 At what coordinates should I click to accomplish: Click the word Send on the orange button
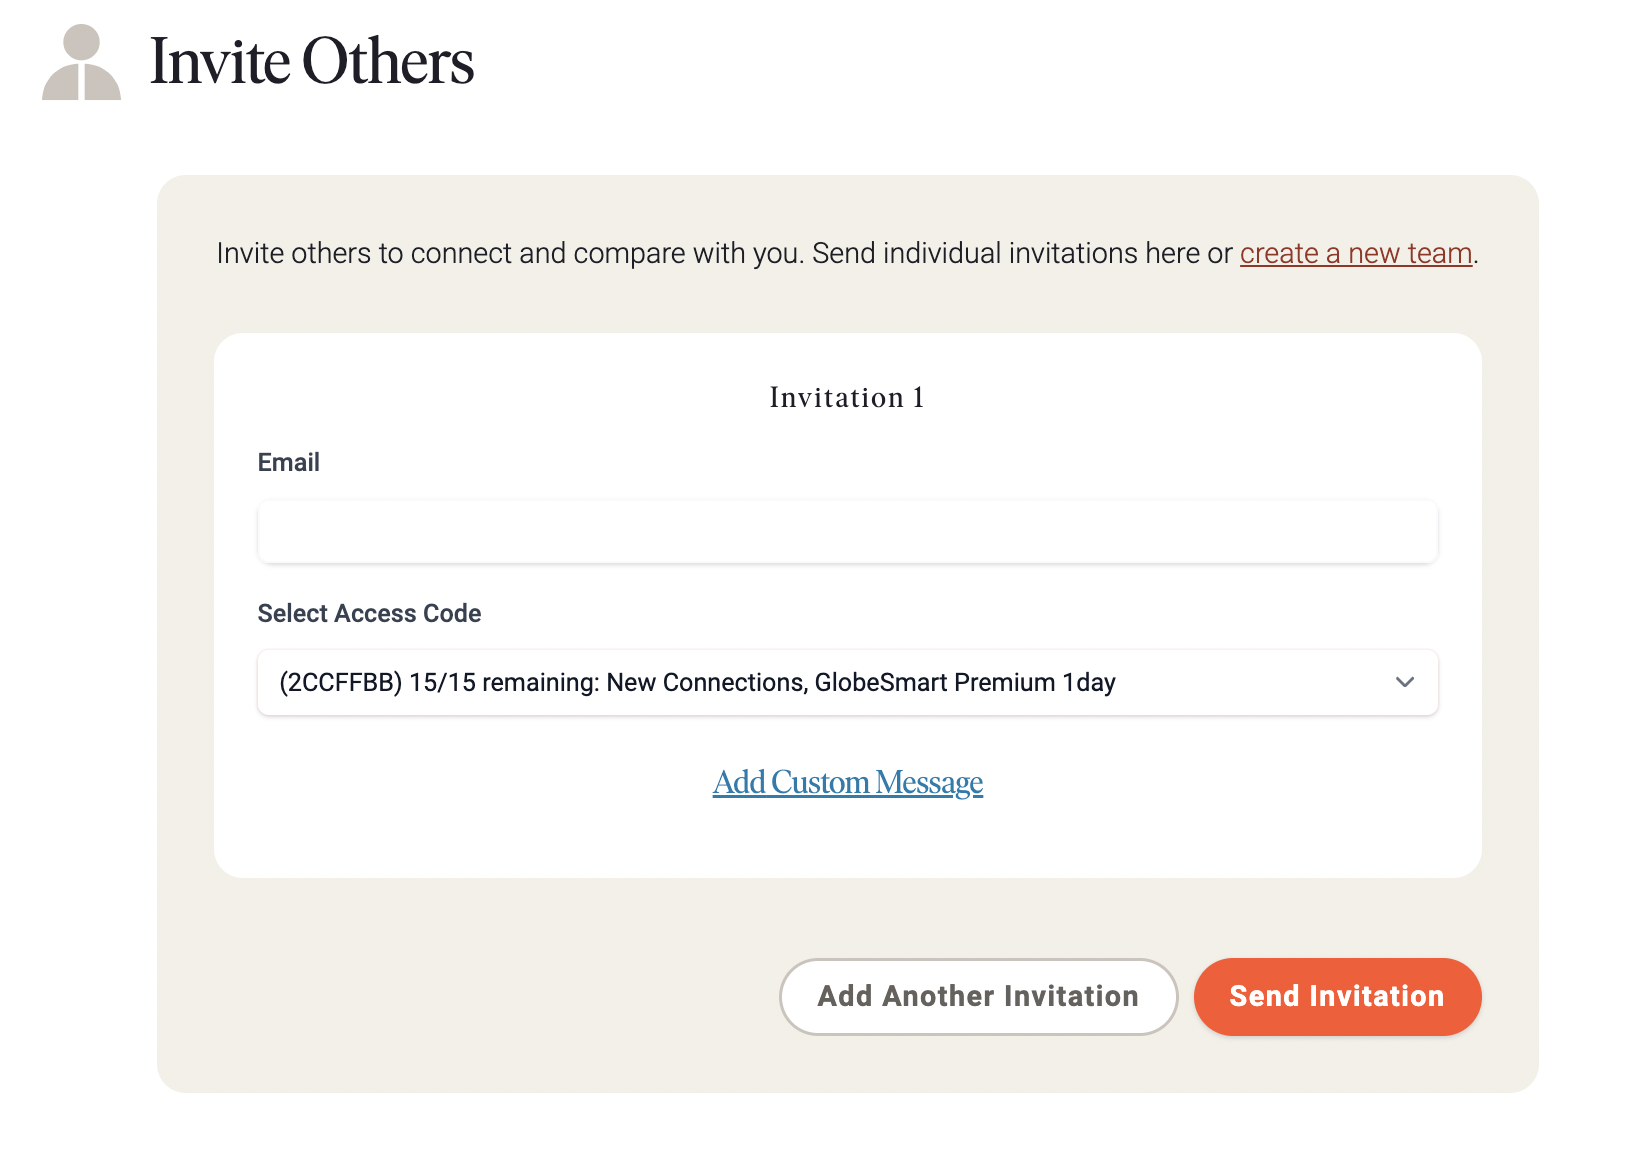pos(1264,997)
